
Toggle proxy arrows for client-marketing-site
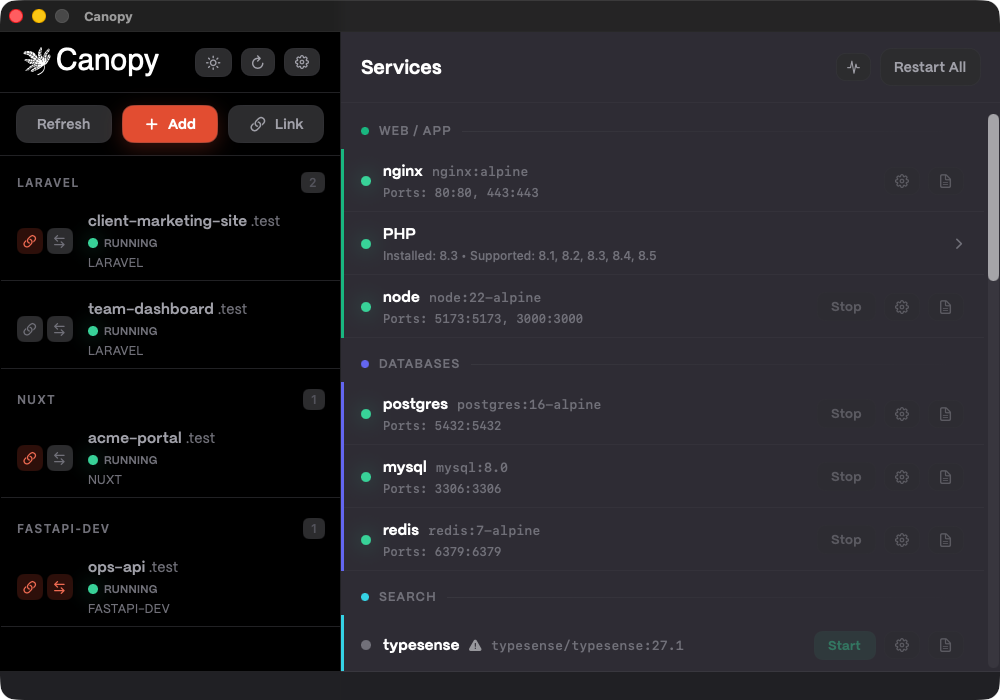59,241
